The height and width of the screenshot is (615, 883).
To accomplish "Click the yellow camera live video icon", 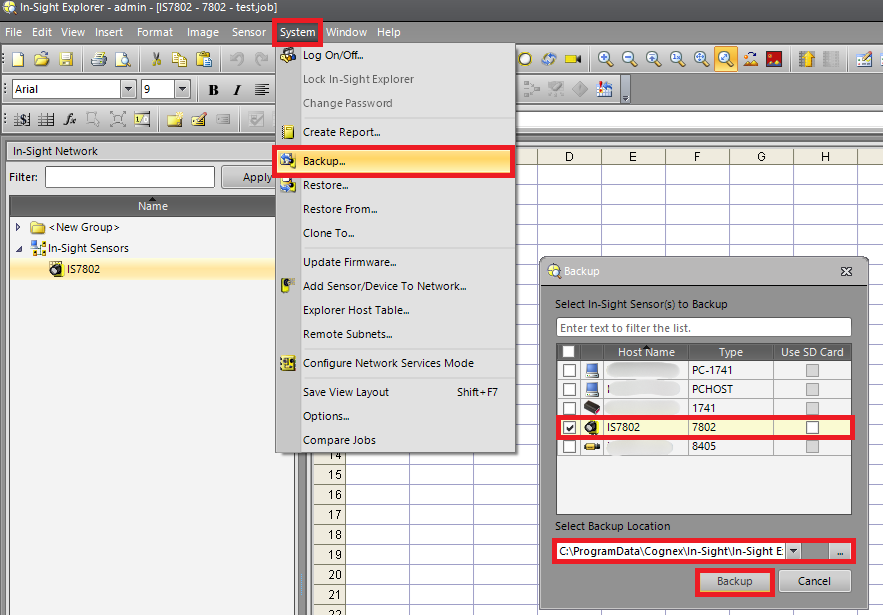I will (573, 59).
